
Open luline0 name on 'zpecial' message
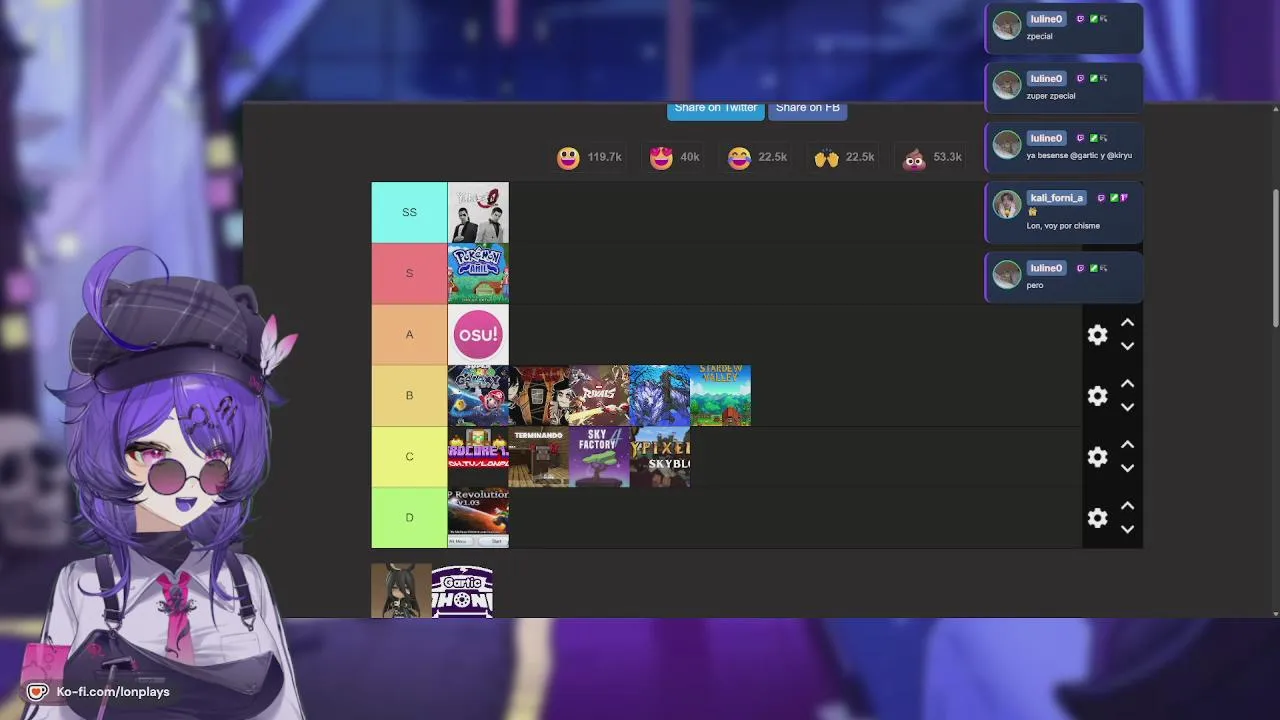click(x=1046, y=19)
